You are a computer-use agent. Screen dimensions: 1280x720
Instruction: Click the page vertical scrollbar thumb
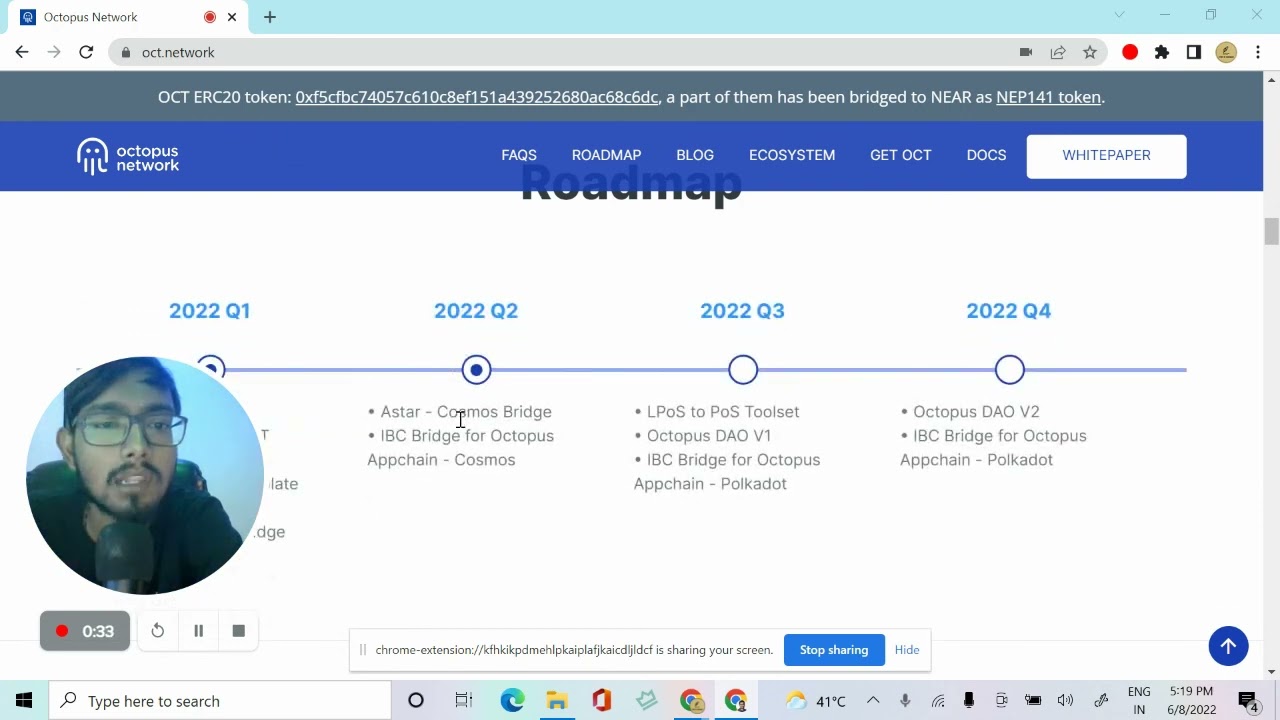(1271, 231)
